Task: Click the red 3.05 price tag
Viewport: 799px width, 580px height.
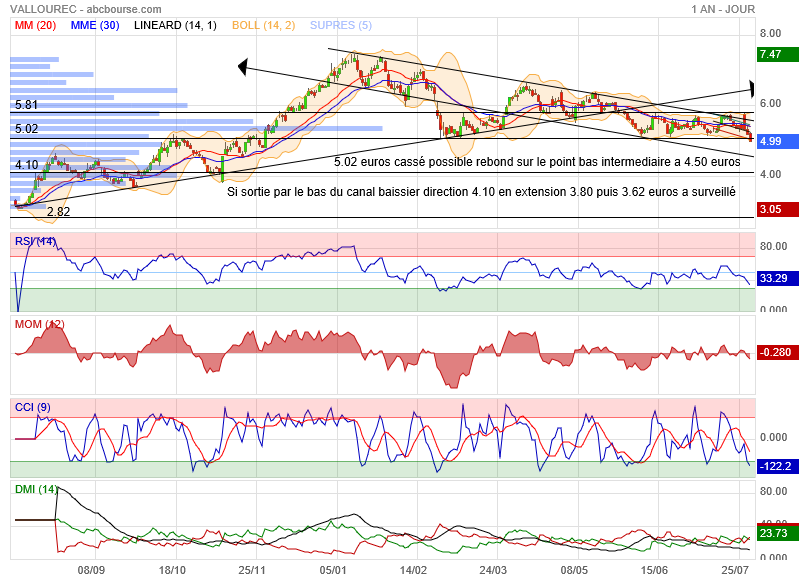Action: coord(770,209)
